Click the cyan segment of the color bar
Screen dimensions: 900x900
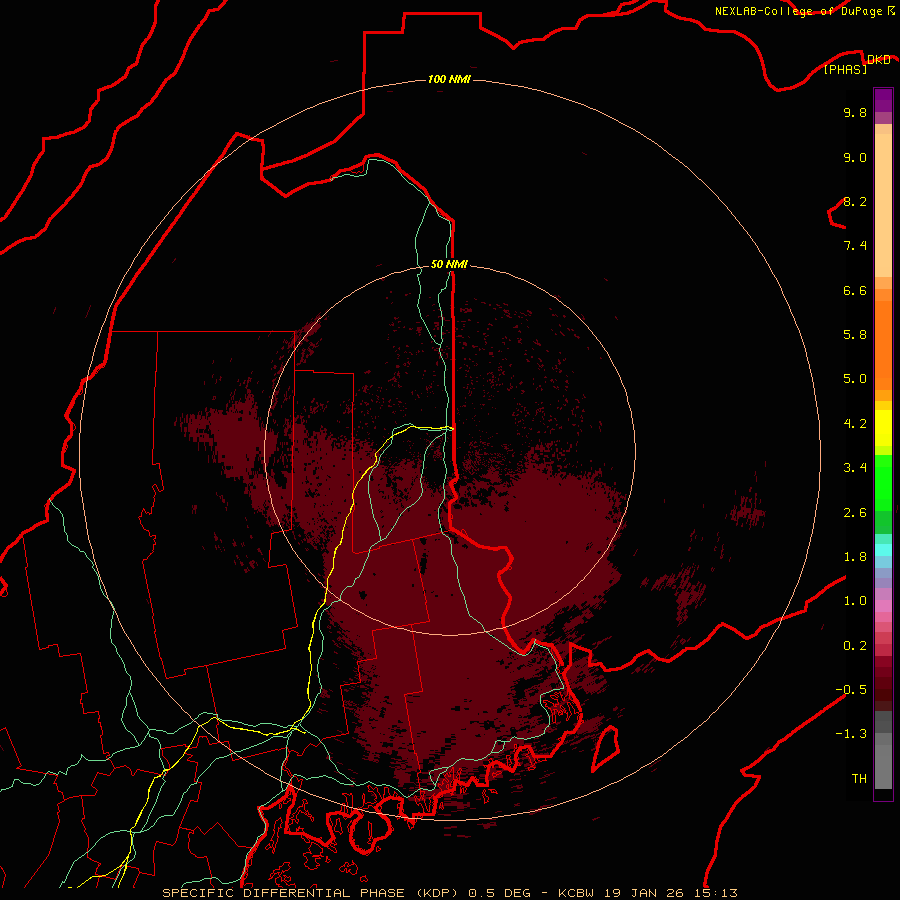[x=883, y=550]
